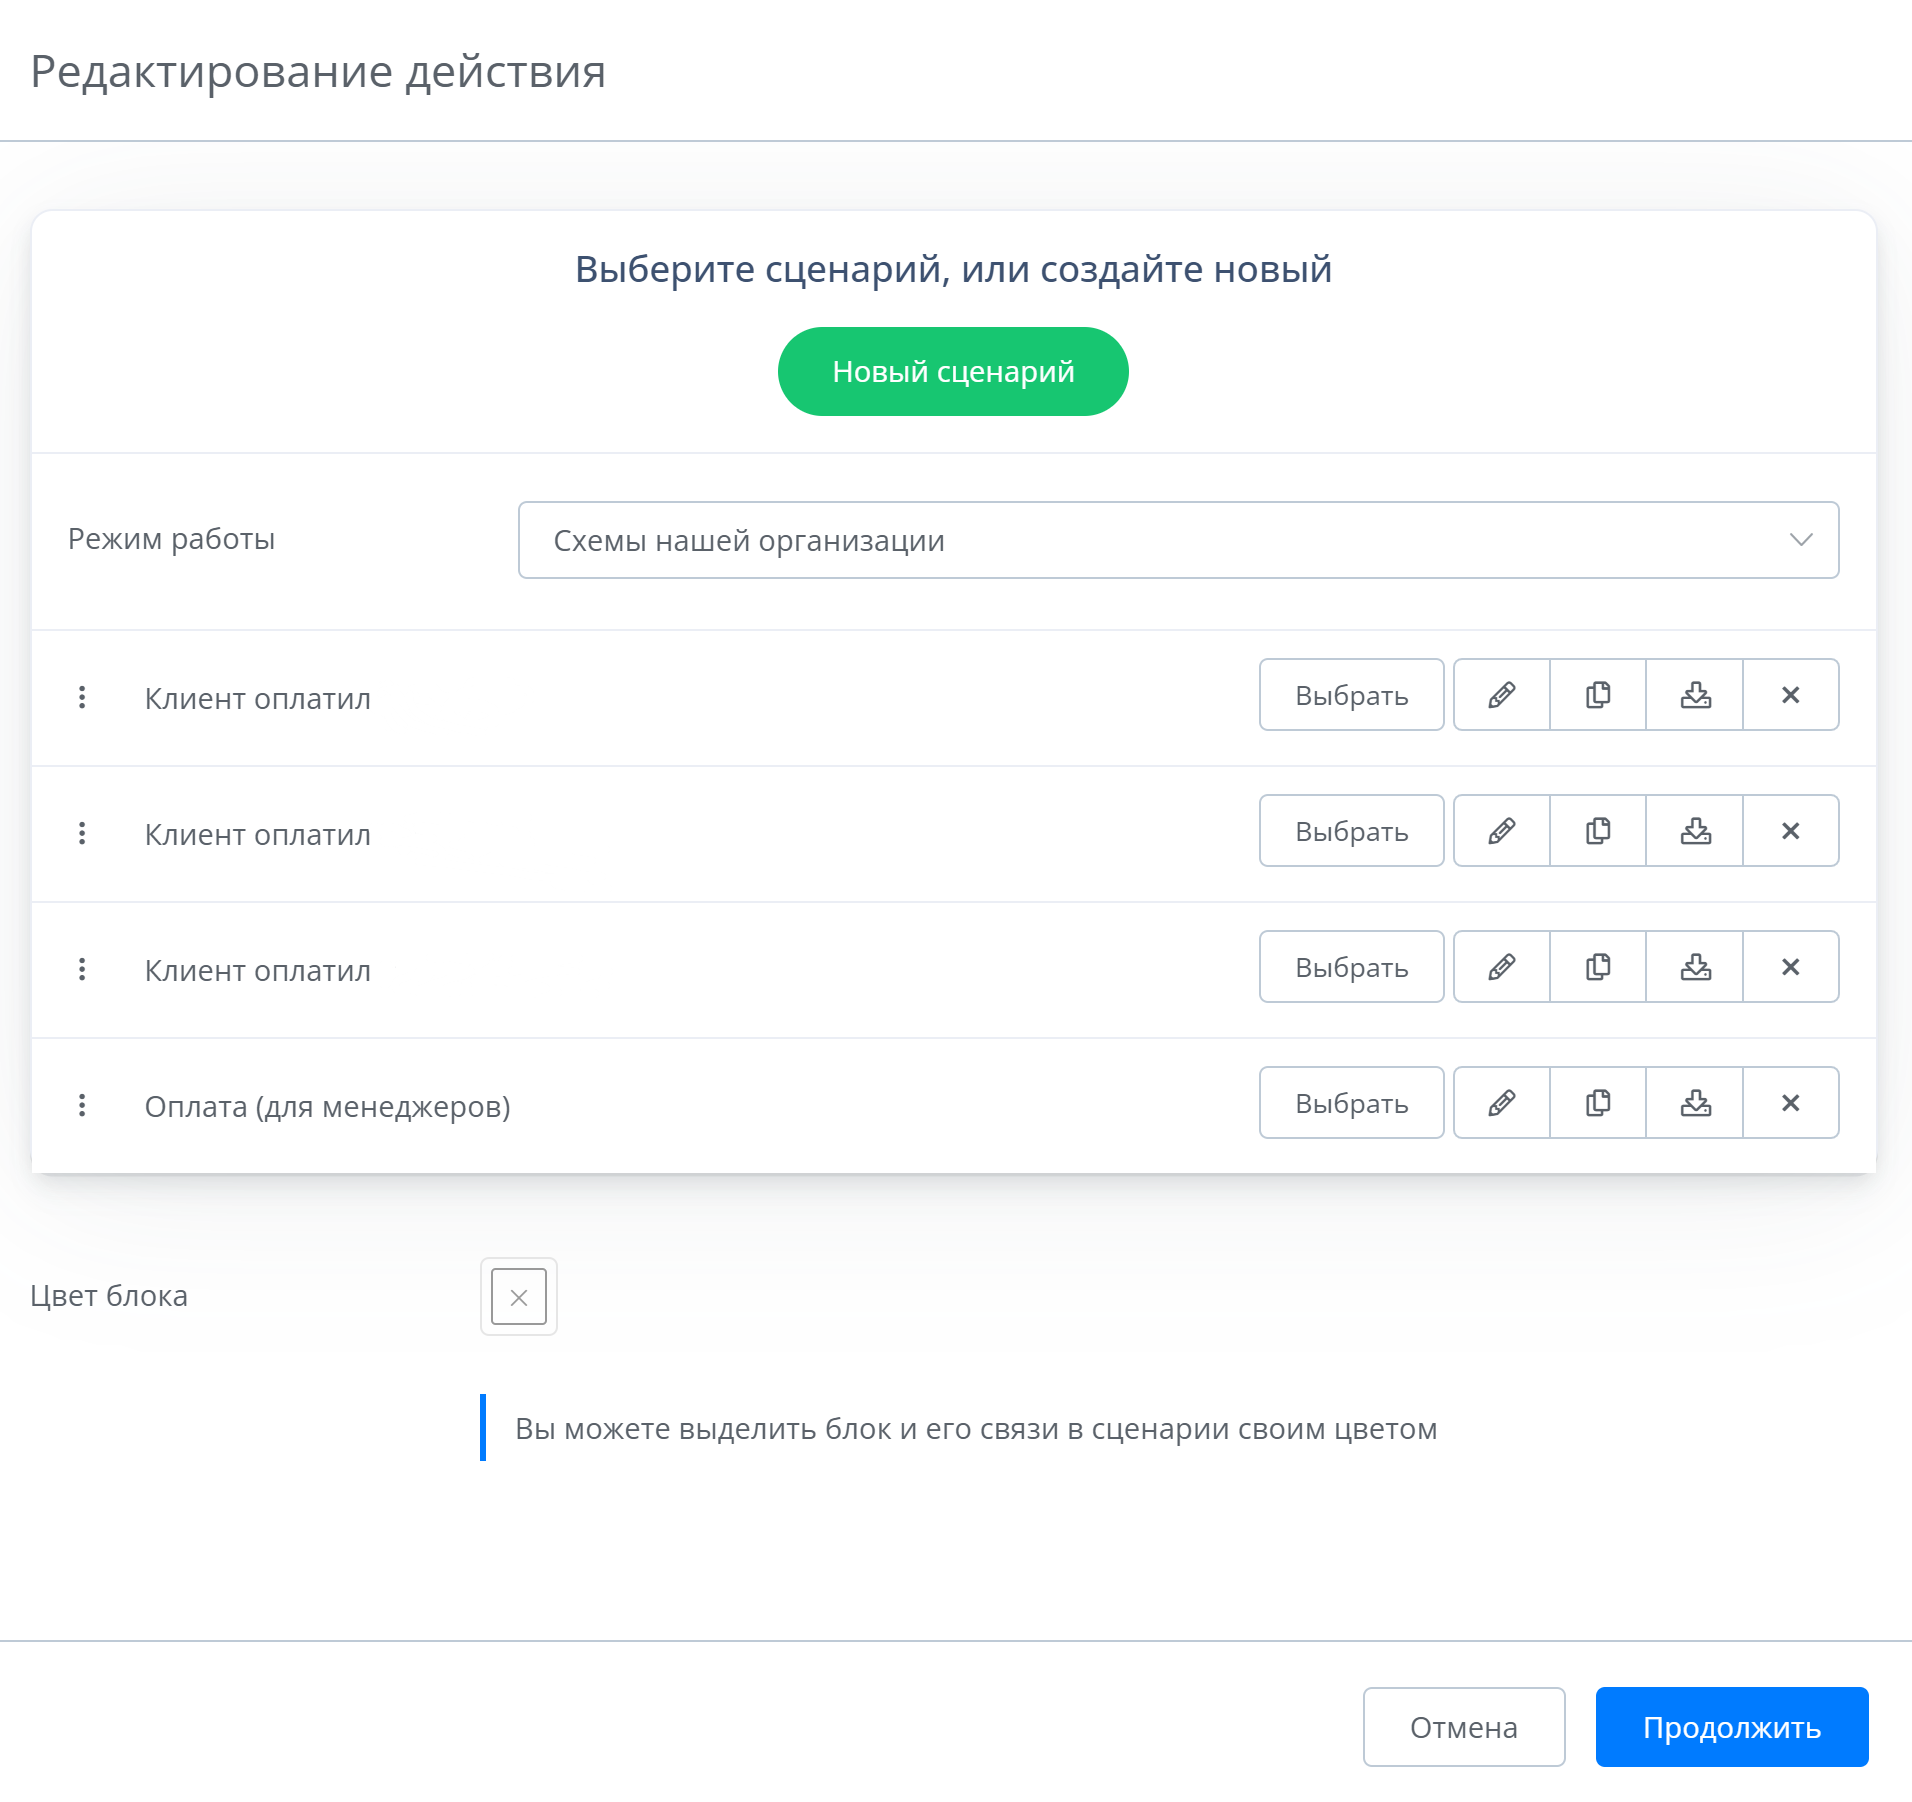This screenshot has width=1912, height=1802.
Task: Click the blue "Продолжить" button
Action: (1731, 1727)
